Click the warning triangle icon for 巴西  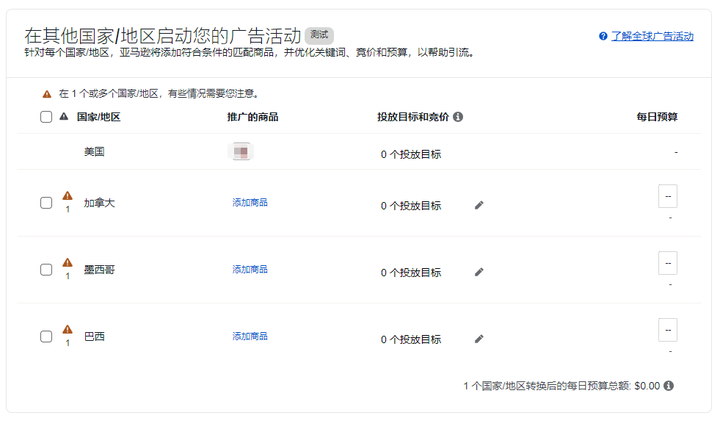[x=67, y=330]
